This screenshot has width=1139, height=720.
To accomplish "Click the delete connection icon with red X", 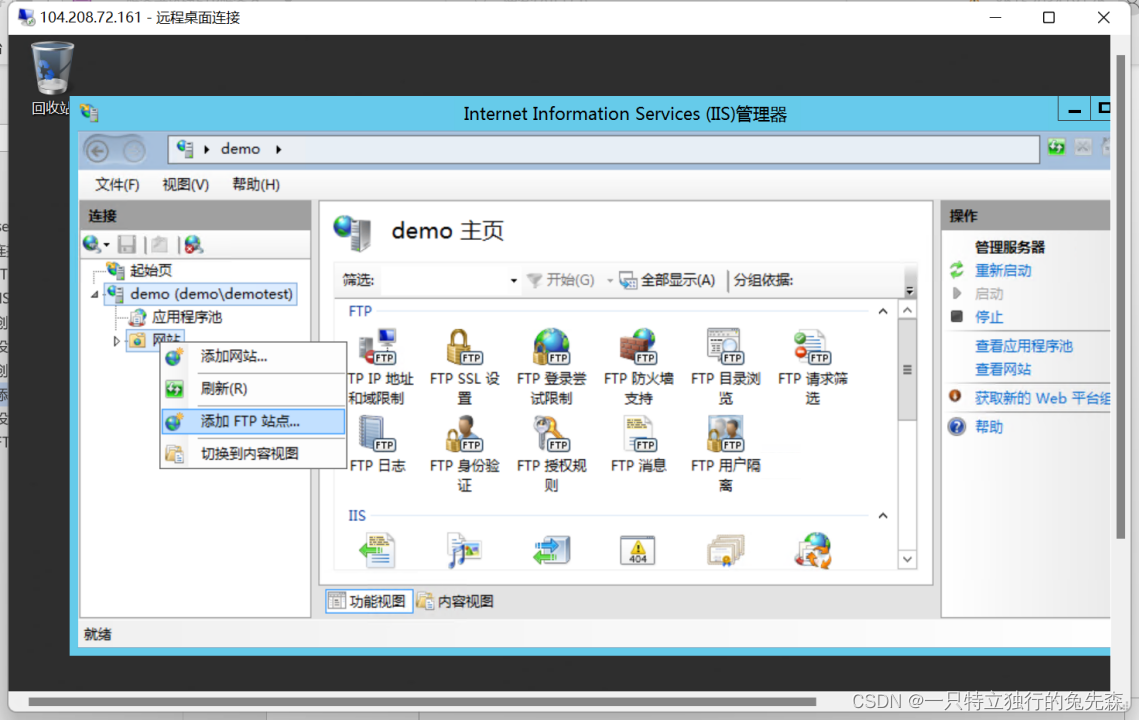I will click(x=193, y=244).
